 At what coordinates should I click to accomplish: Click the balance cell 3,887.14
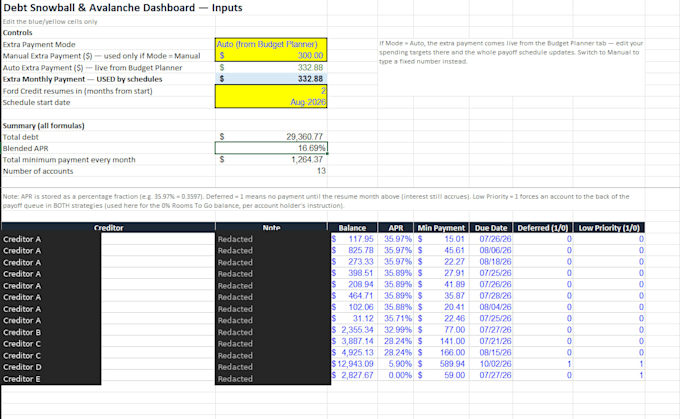pos(352,341)
